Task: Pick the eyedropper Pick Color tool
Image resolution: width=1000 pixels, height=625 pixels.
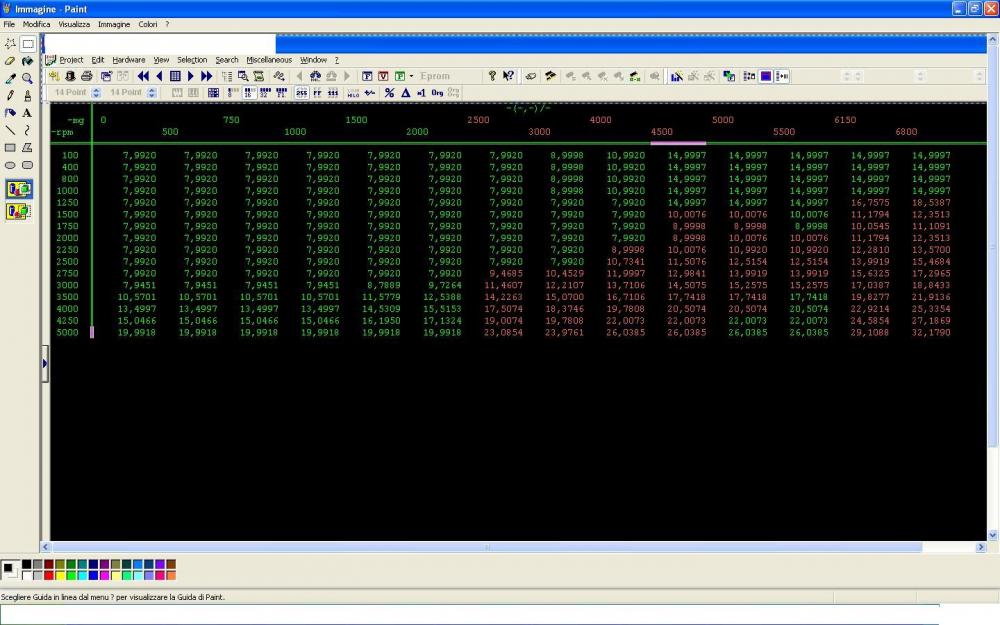Action: (x=10, y=78)
